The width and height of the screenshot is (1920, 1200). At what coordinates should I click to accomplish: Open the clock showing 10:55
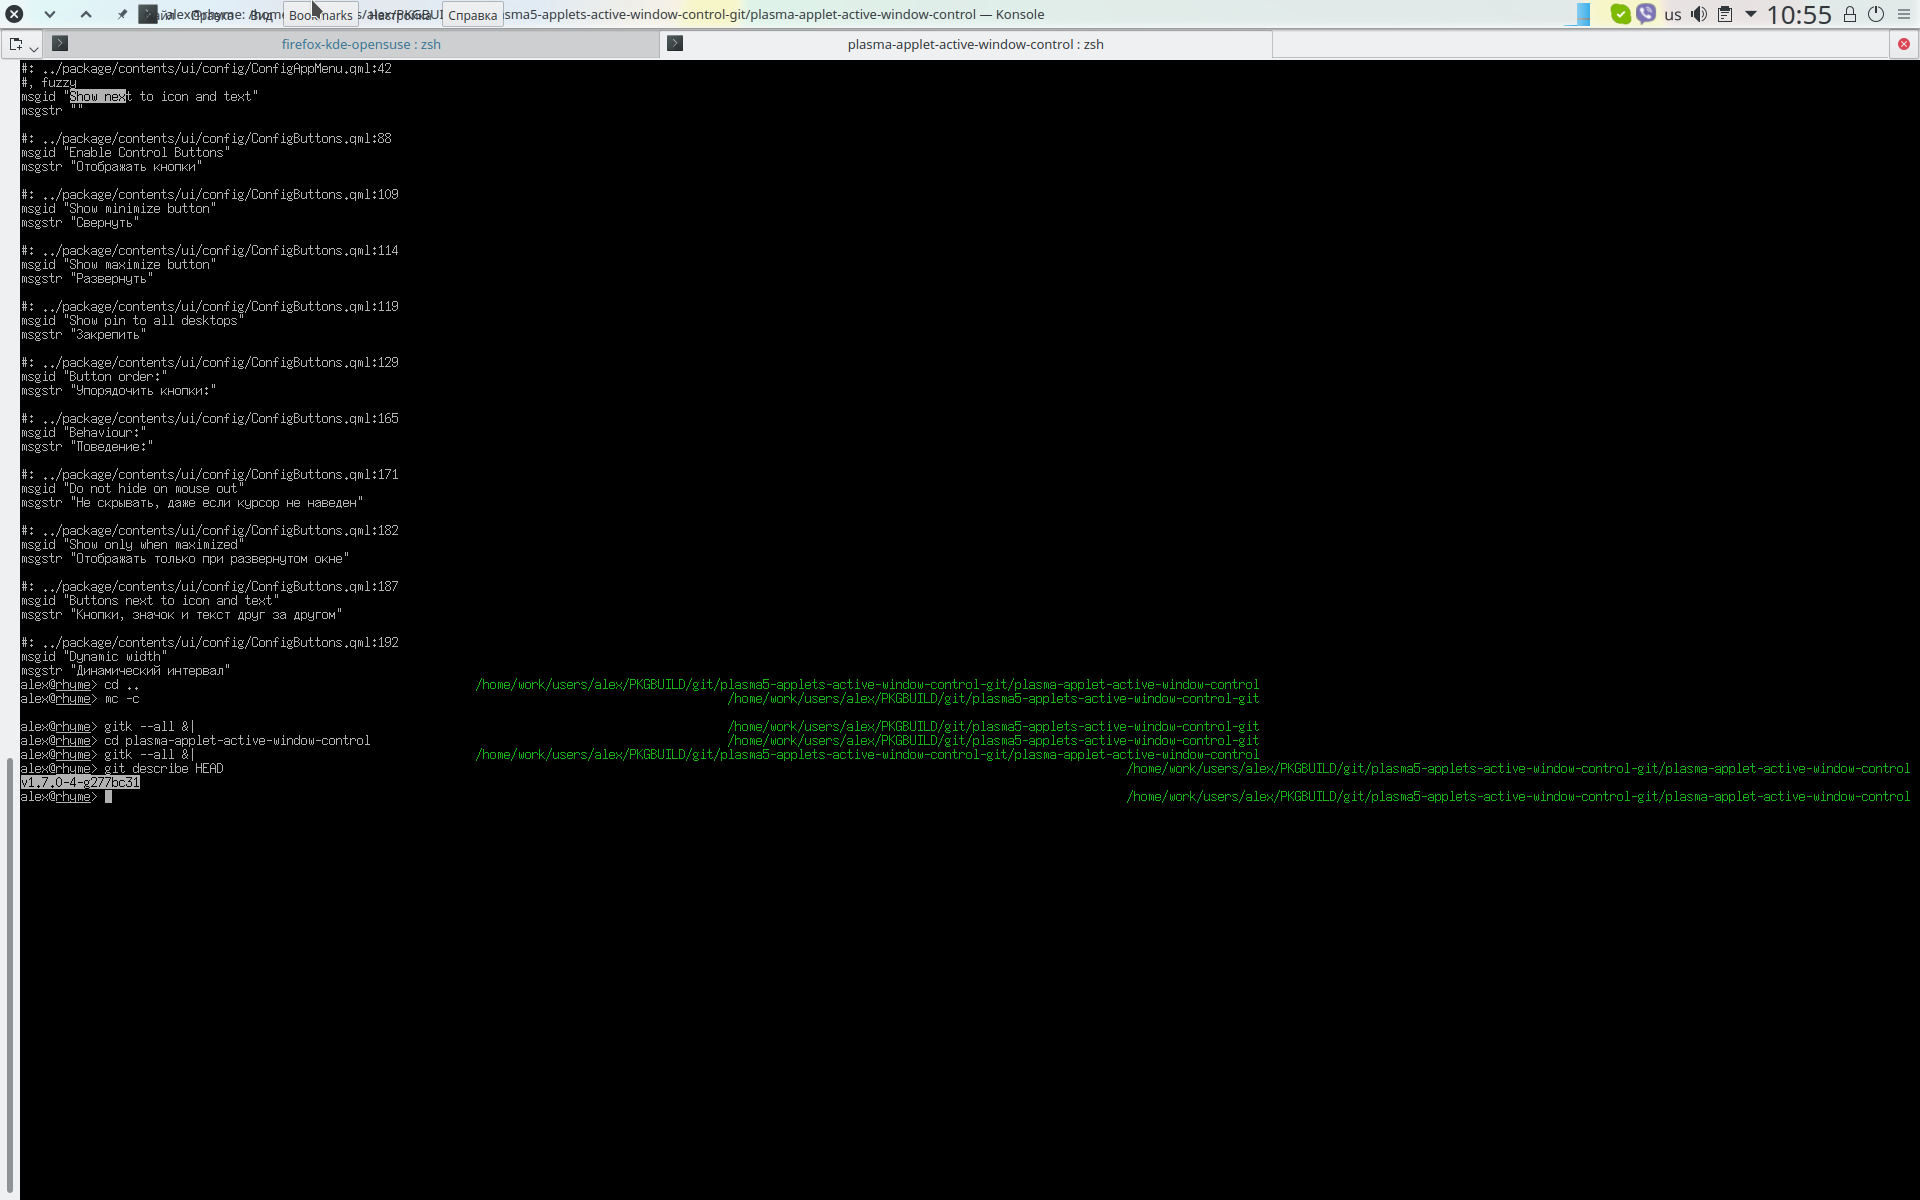click(1799, 15)
